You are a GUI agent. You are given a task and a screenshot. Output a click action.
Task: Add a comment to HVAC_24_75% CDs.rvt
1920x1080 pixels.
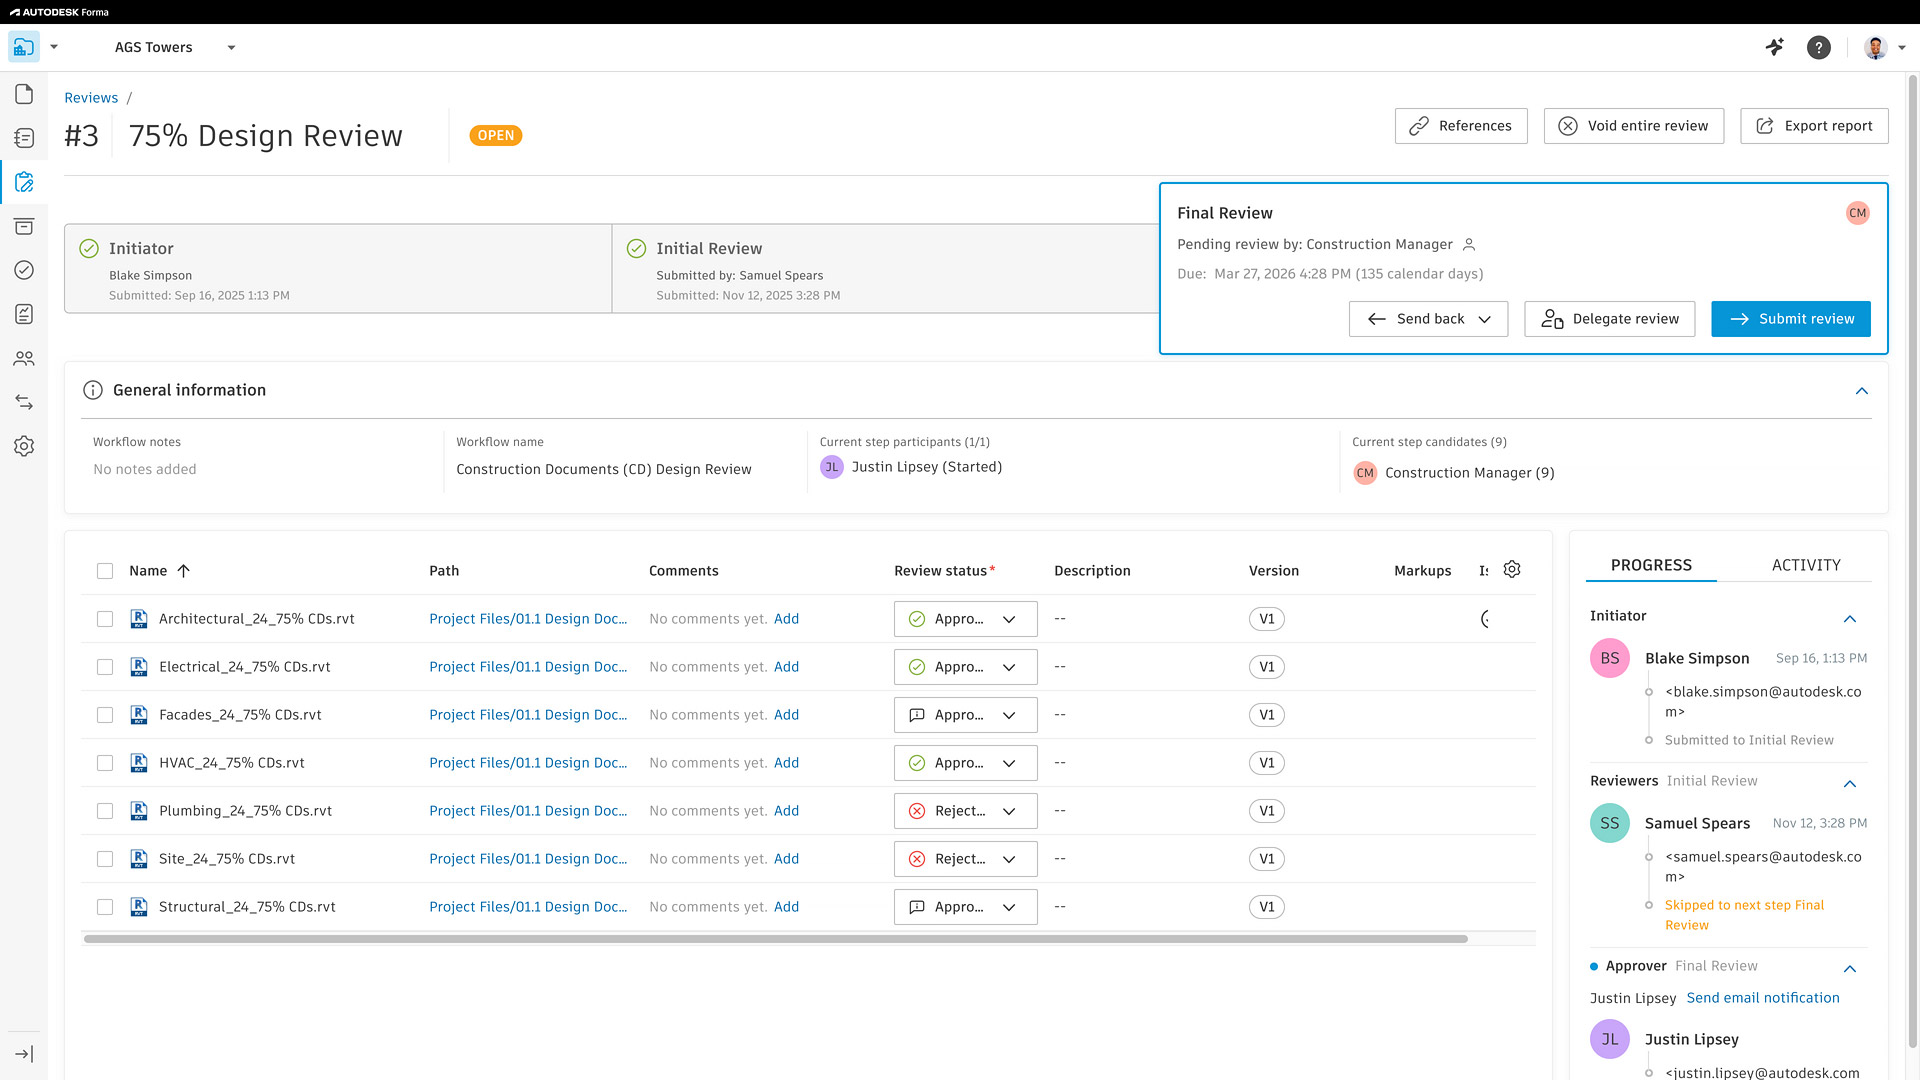click(786, 763)
